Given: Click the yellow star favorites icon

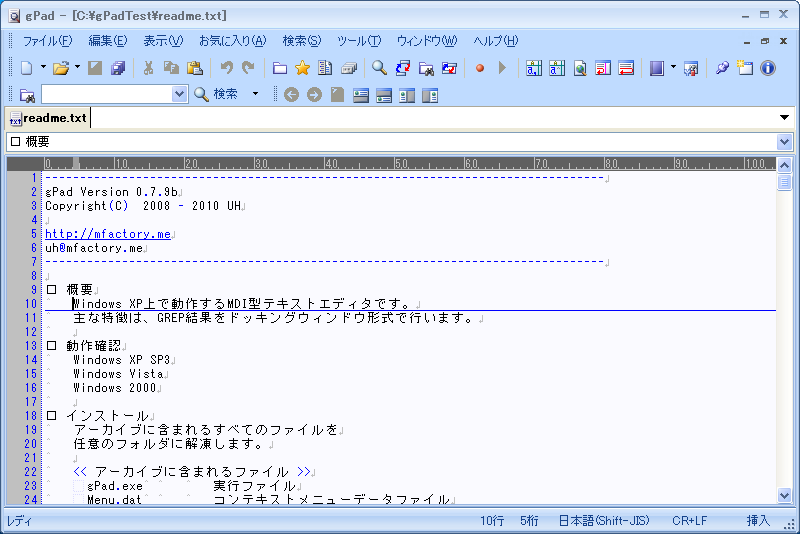Looking at the screenshot, I should (x=302, y=68).
